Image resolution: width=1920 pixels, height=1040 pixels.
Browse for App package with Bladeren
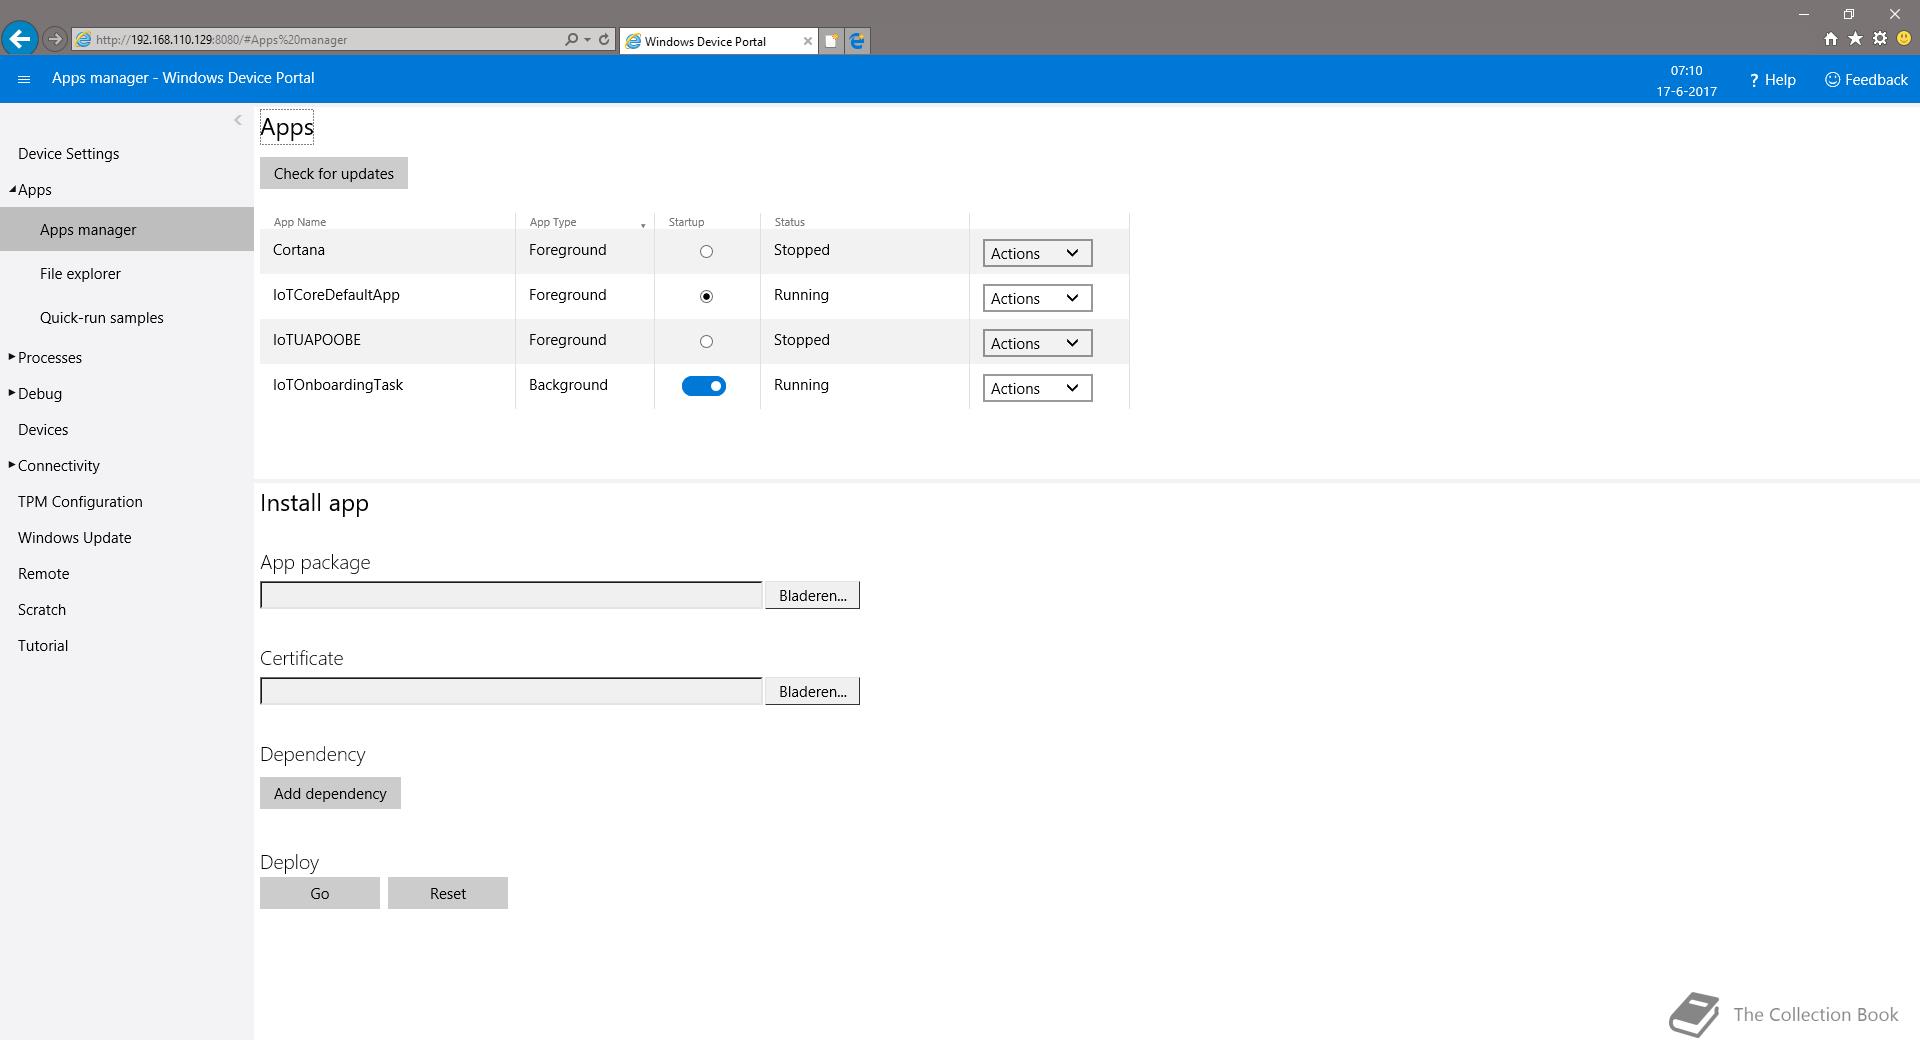812,595
